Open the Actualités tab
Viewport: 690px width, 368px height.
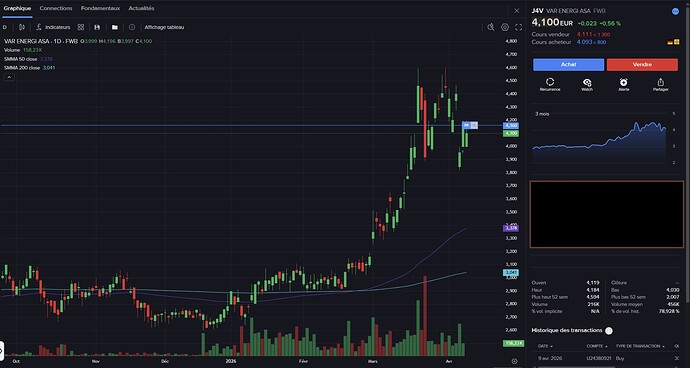coord(141,8)
